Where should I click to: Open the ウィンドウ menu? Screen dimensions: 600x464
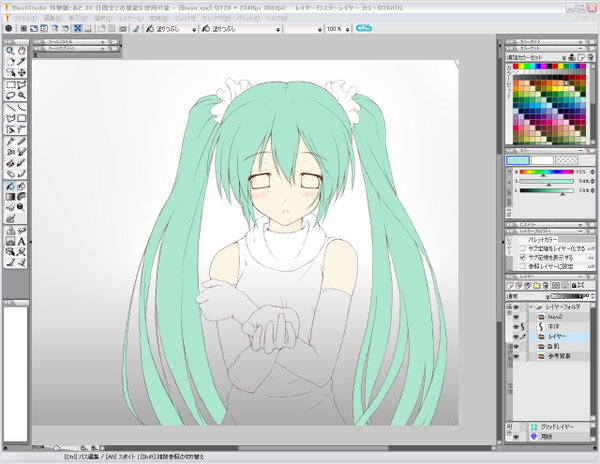click(216, 18)
